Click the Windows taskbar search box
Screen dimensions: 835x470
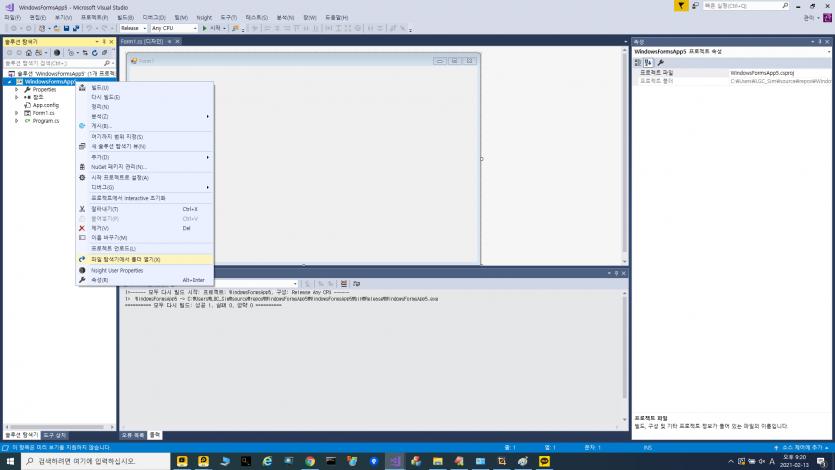pos(96,461)
